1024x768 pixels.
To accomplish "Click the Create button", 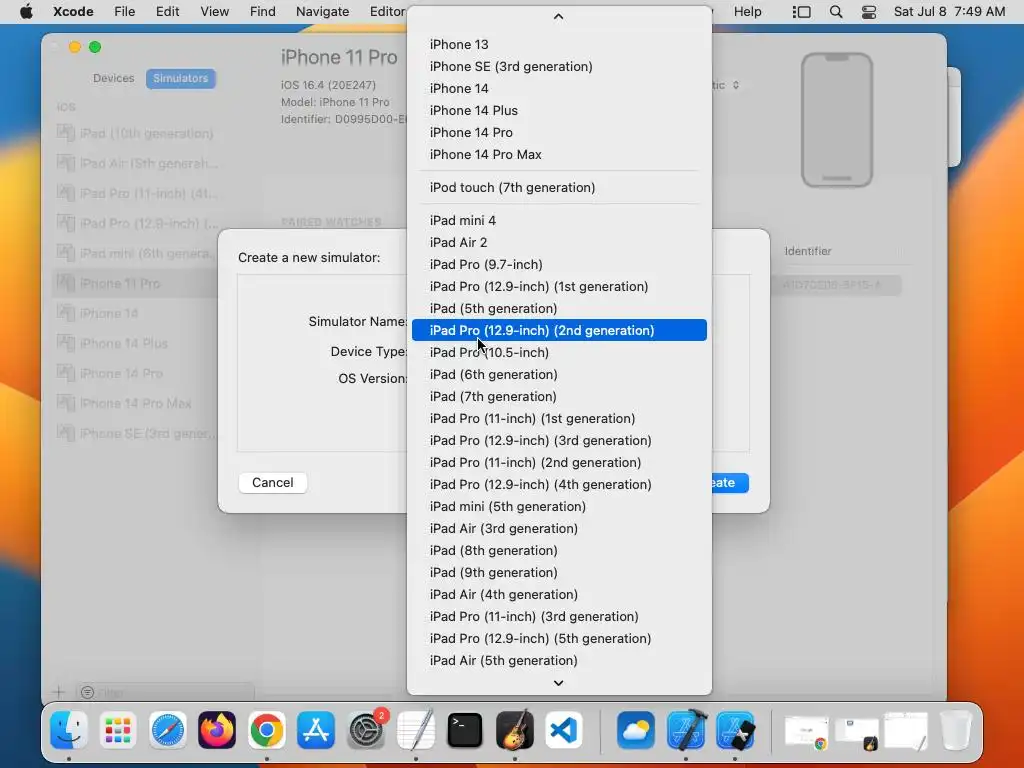I will [729, 483].
